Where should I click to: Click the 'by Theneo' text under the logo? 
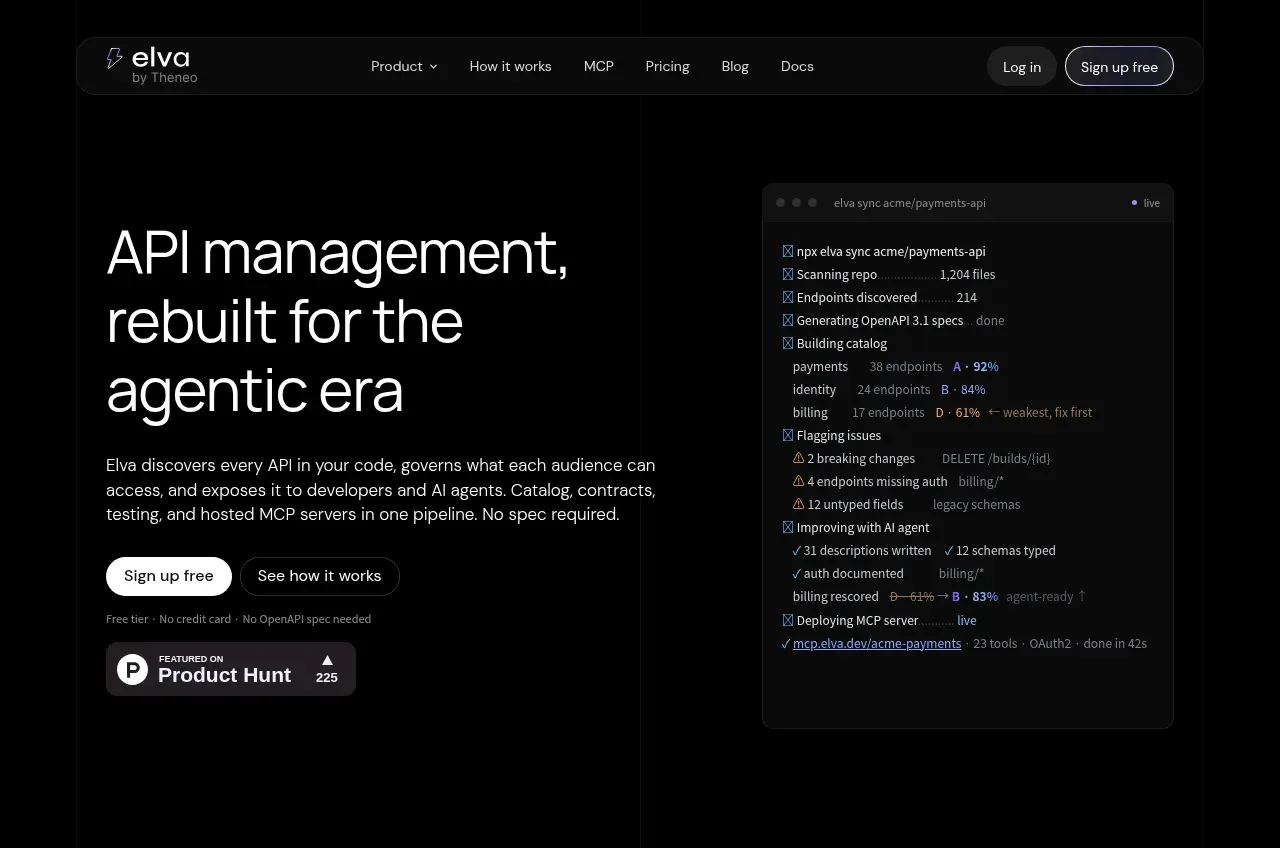coord(165,78)
